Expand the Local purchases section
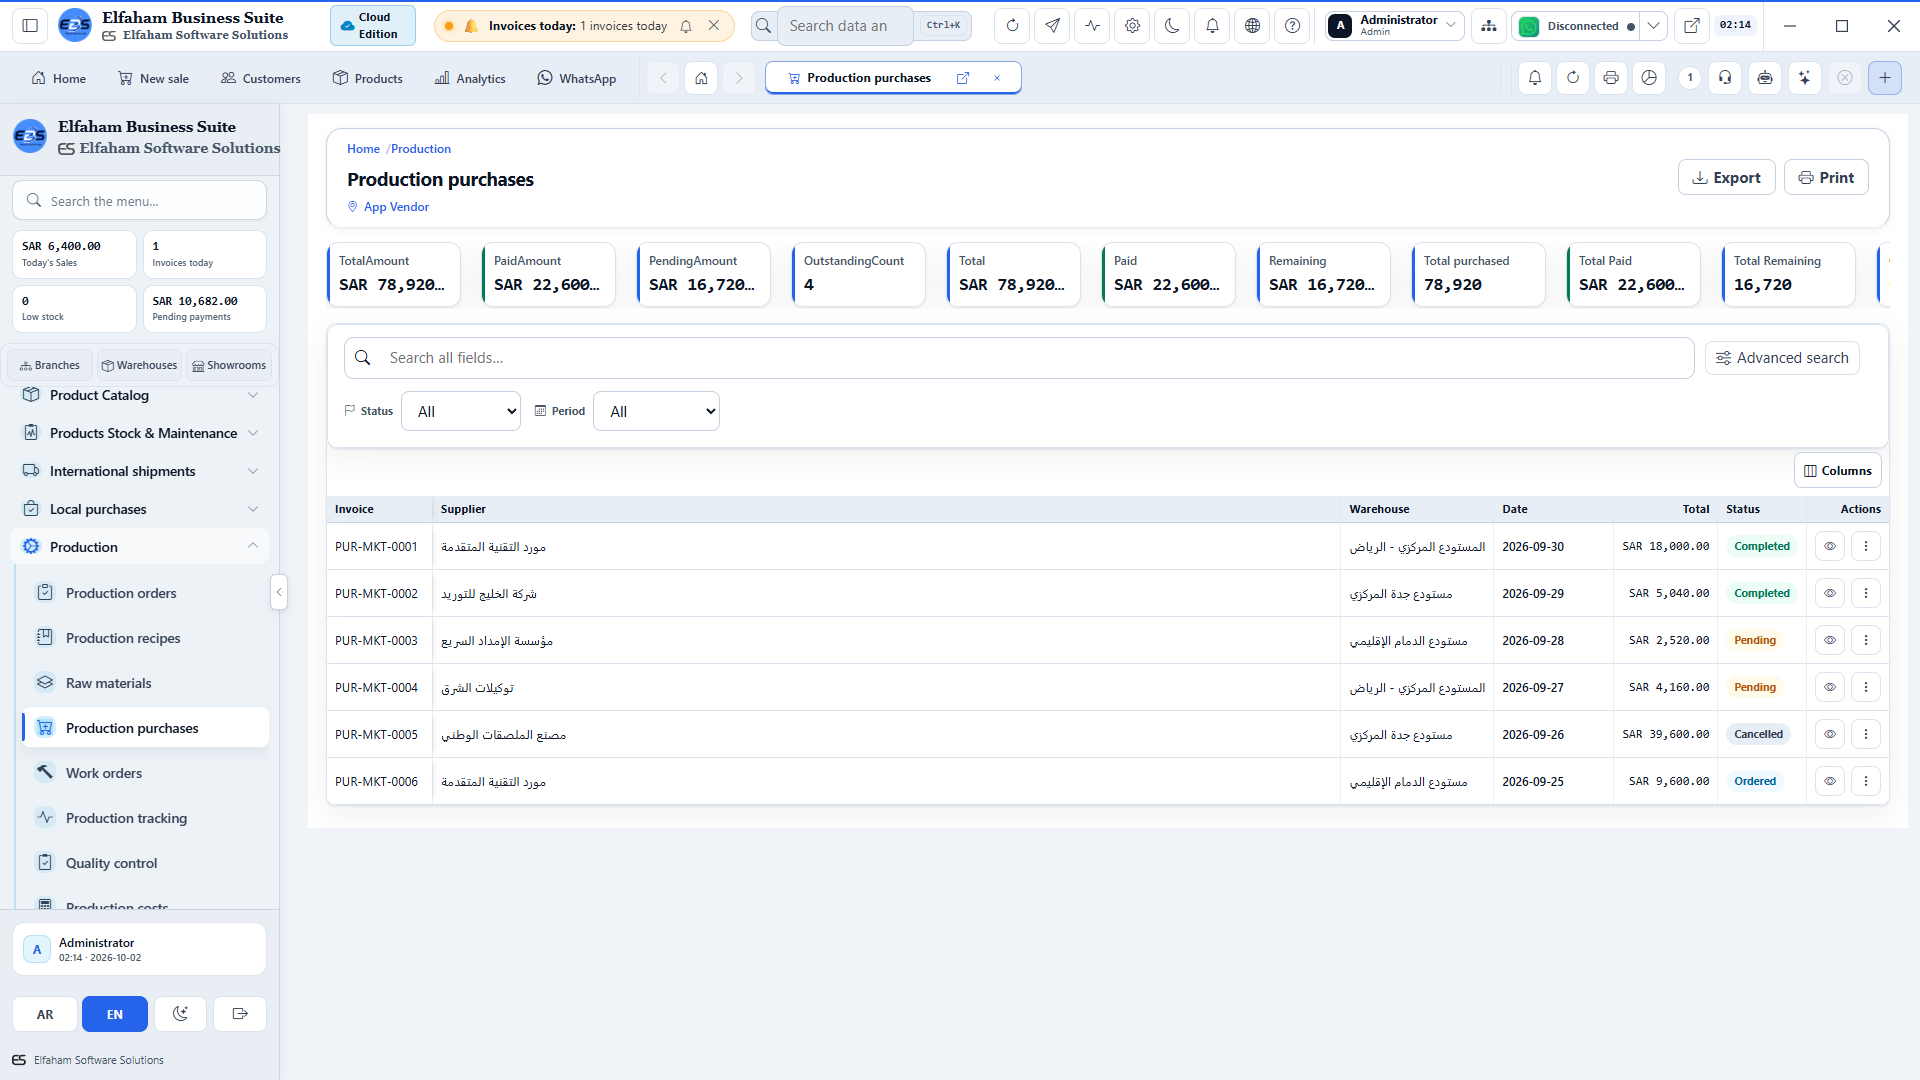1920x1080 pixels. [x=139, y=509]
